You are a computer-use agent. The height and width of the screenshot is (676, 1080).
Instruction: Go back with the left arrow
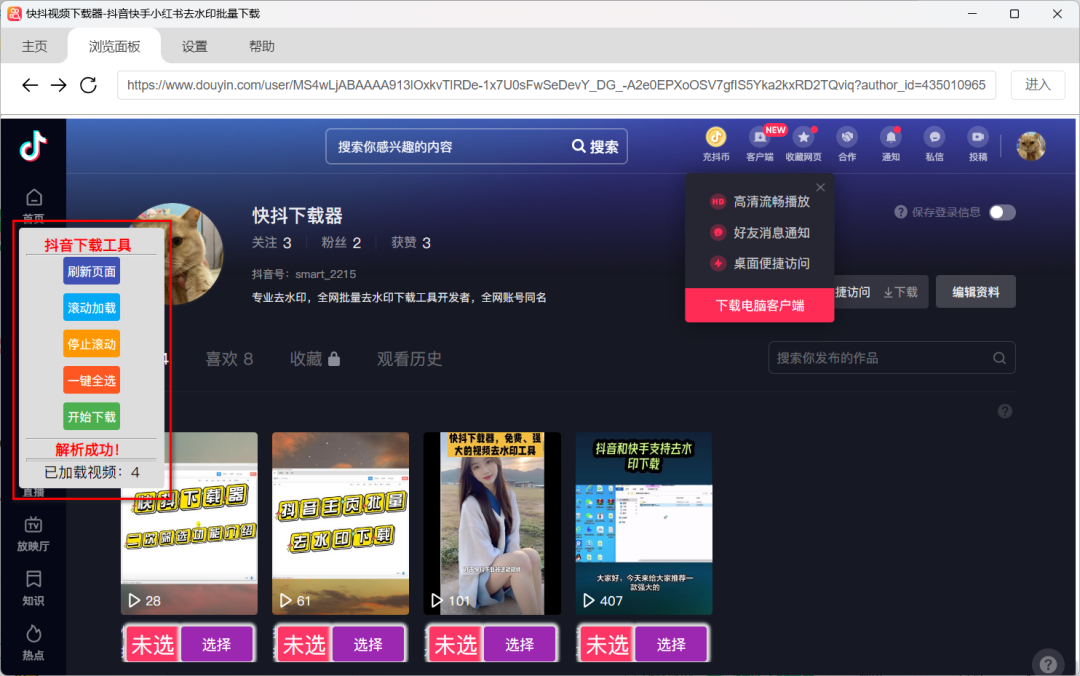click(x=30, y=85)
